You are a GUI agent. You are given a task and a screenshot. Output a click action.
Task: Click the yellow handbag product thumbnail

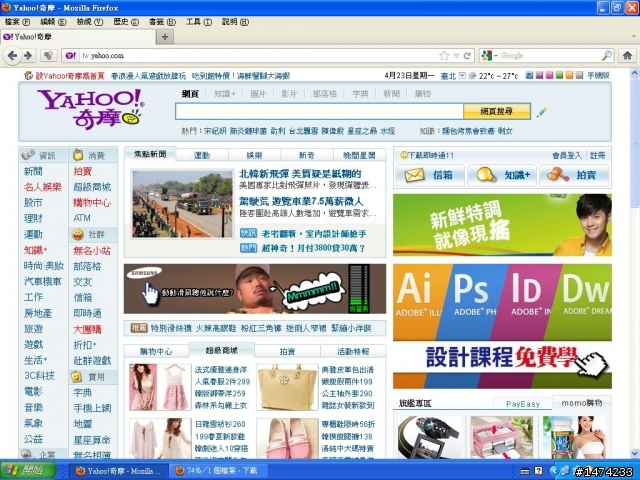(287, 387)
